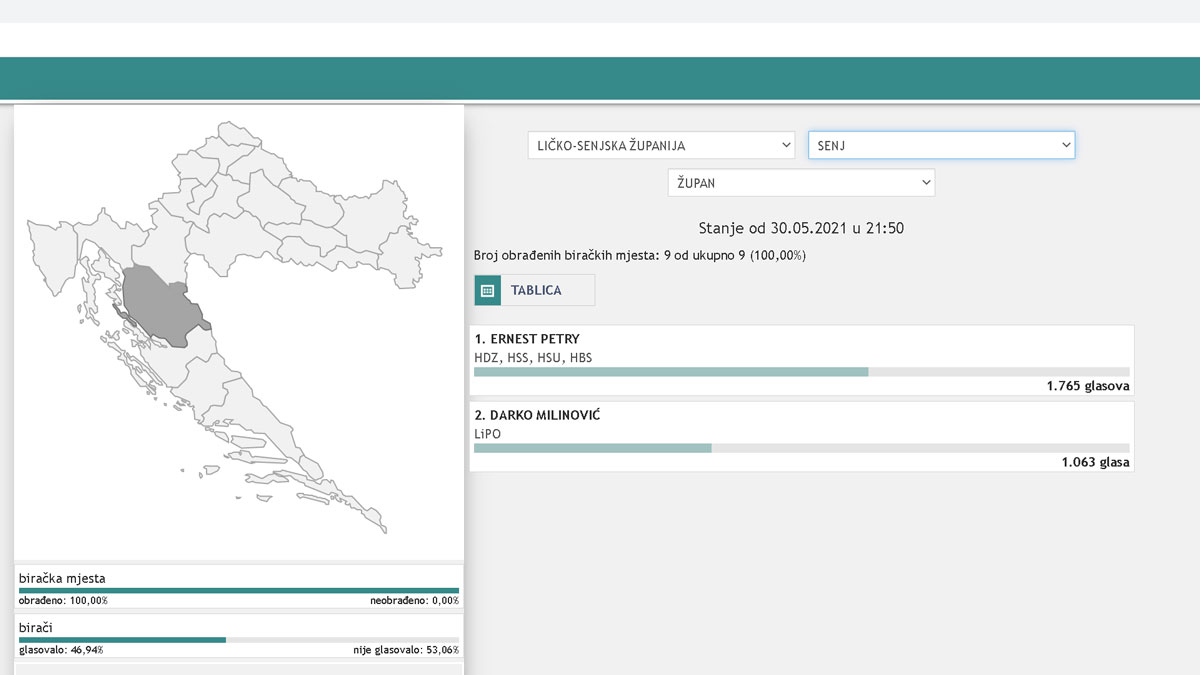This screenshot has width=1200, height=675.
Task: Click Ernest Petry's vote share bar
Action: 671,372
